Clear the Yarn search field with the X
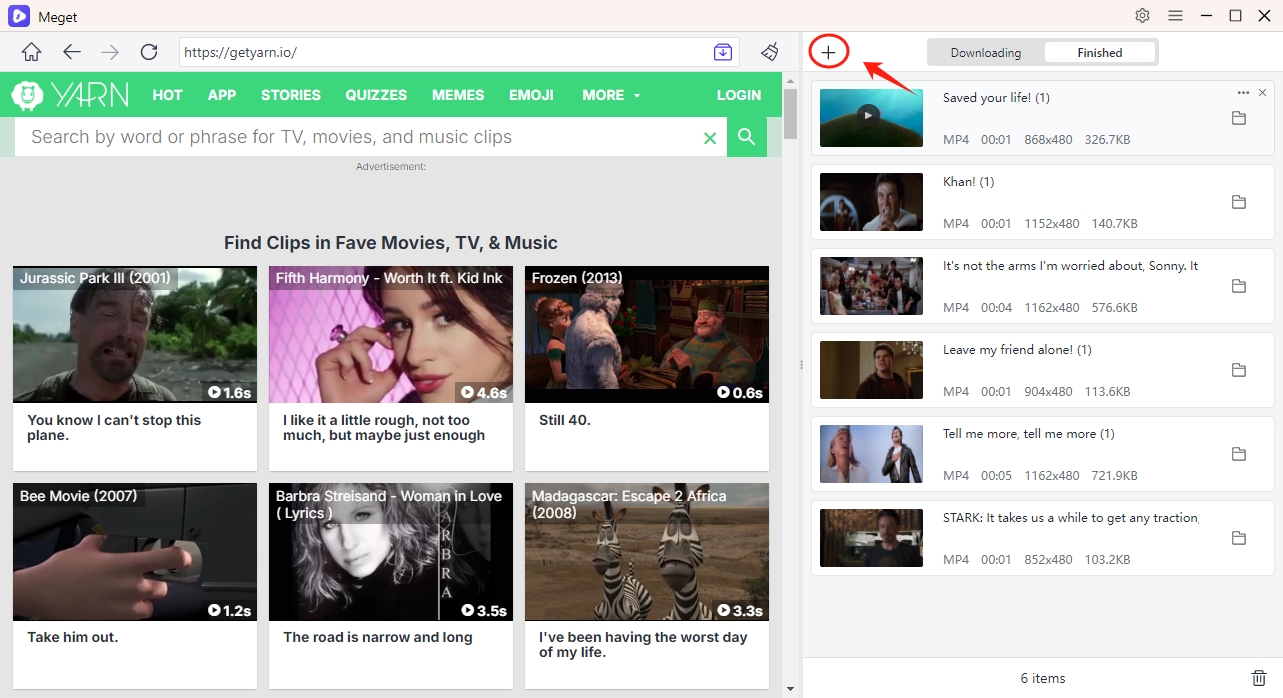1283x698 pixels. (710, 138)
